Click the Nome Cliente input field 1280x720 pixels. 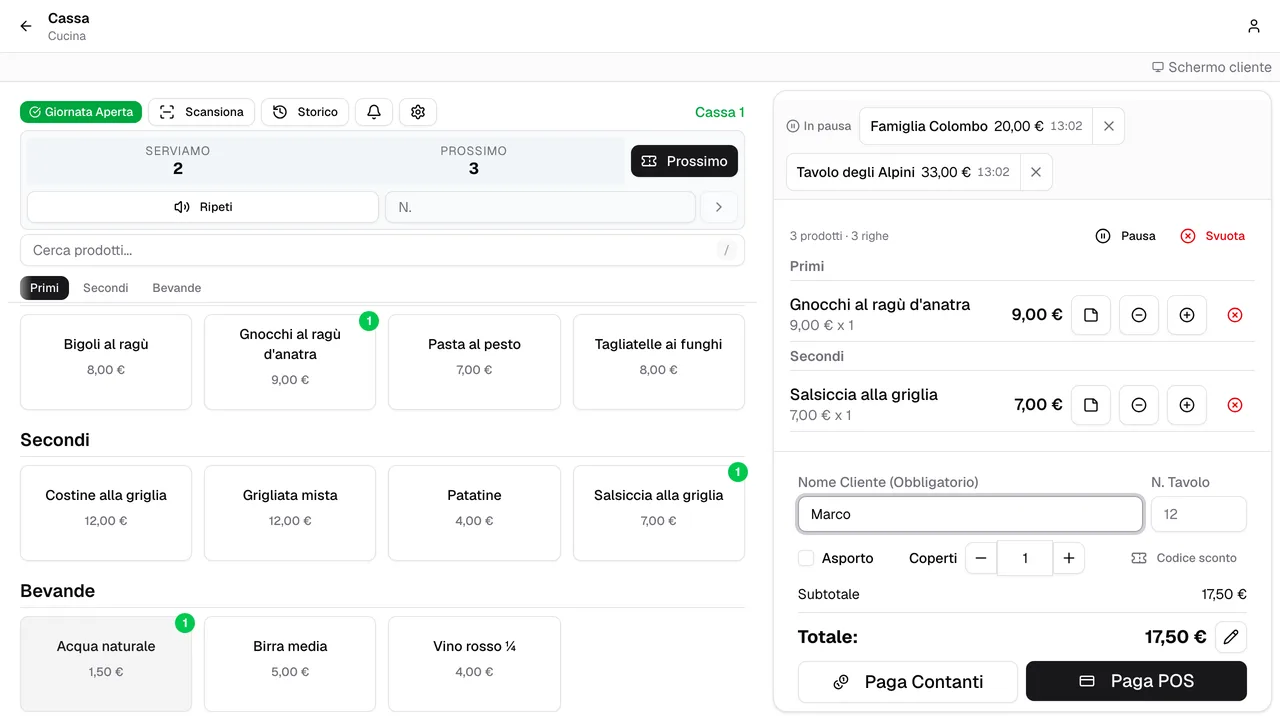click(970, 514)
